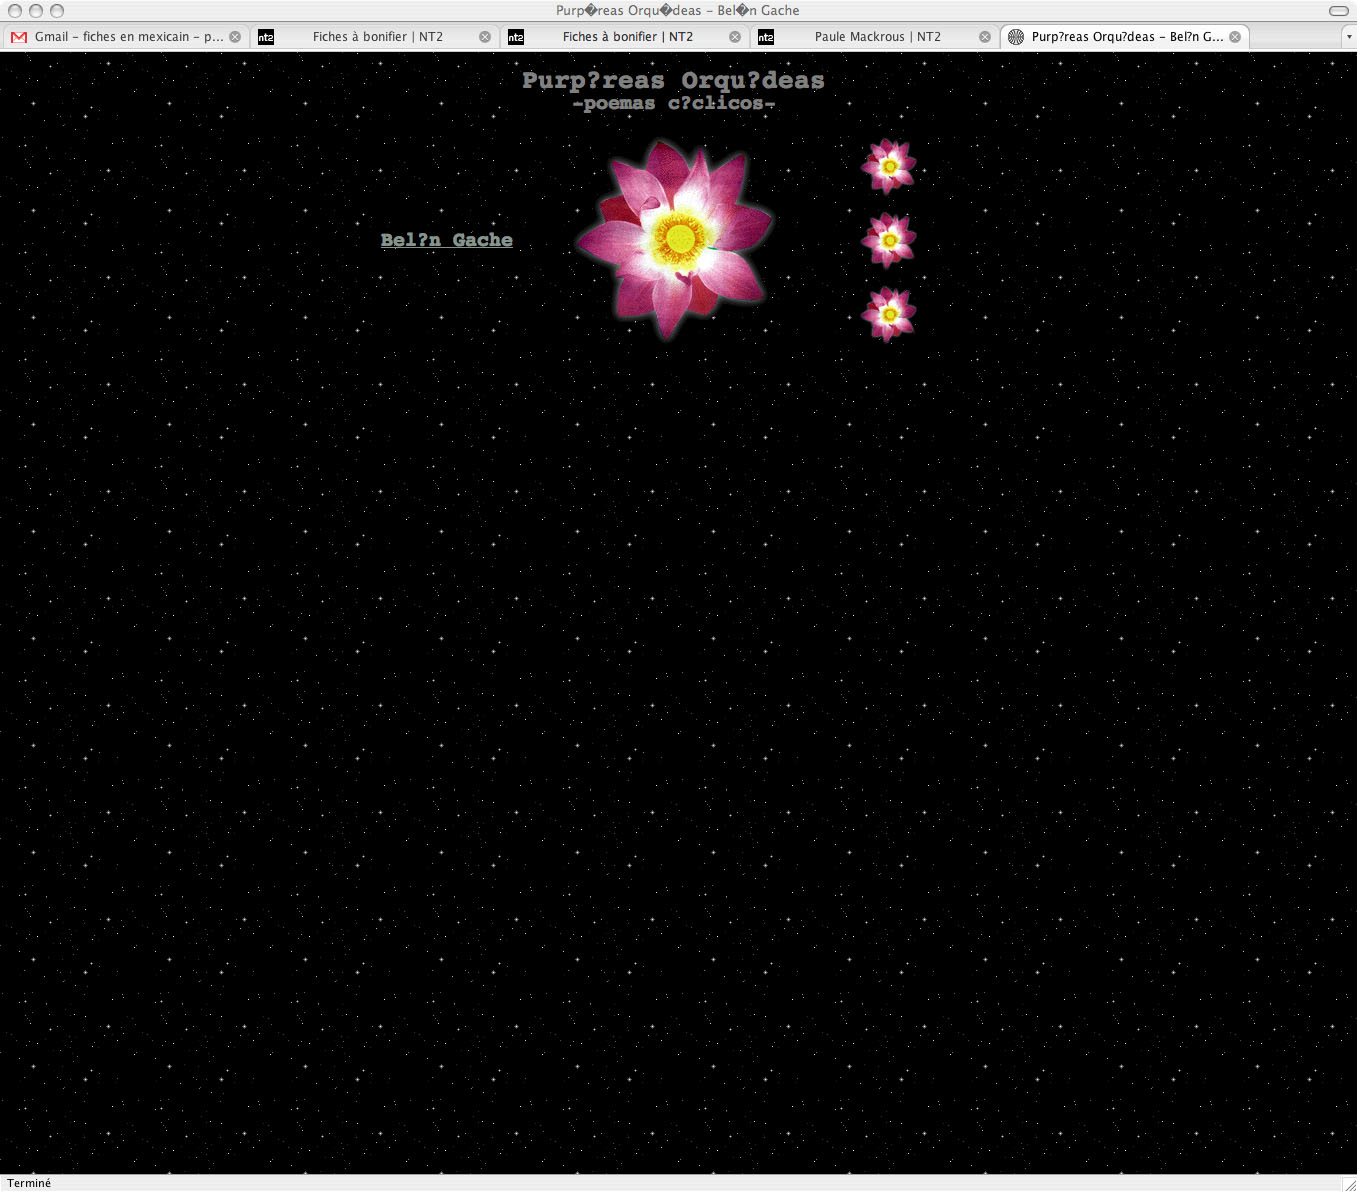The width and height of the screenshot is (1357, 1192).
Task: Click the favicon on Purp?reas Orqu?deas tab
Action: [x=1016, y=37]
